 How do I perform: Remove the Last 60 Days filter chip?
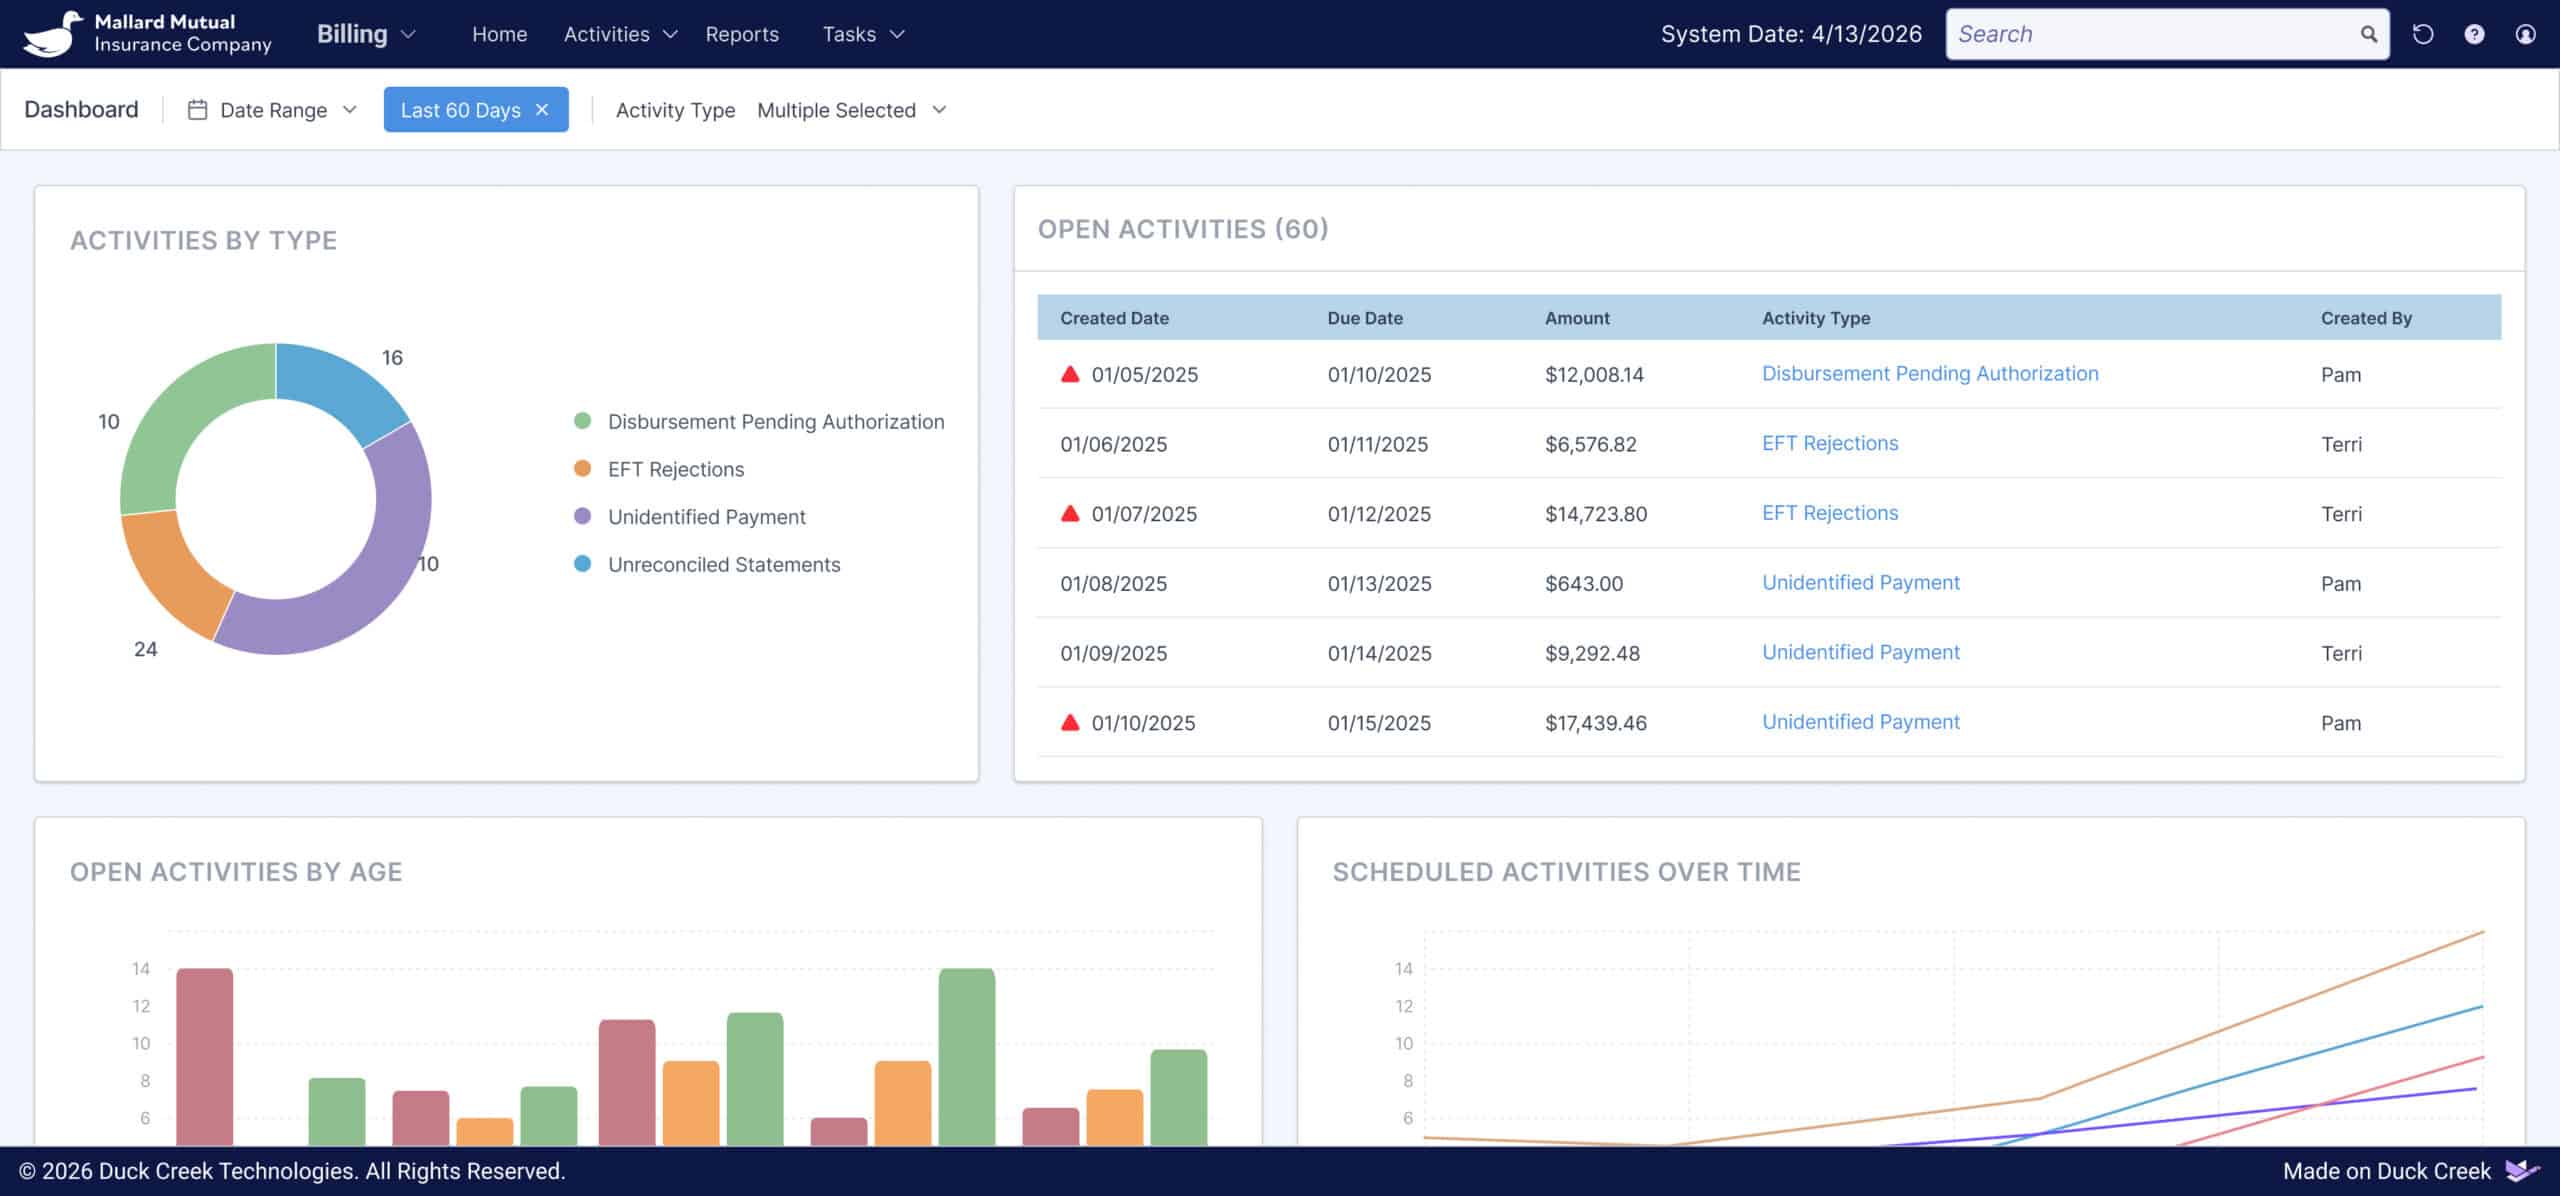(x=542, y=110)
